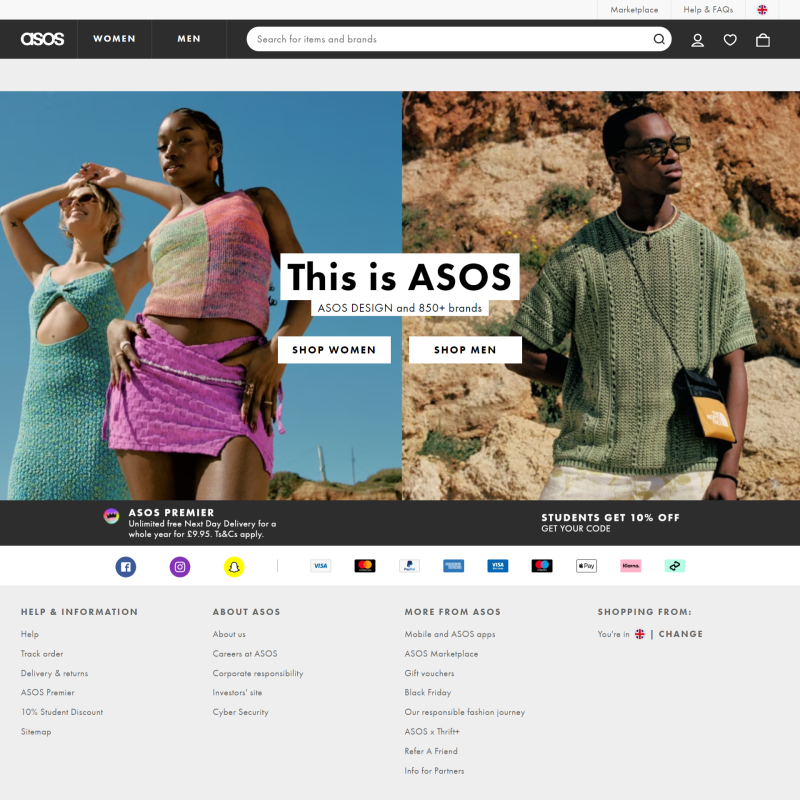Open the Help footer link
800x800 pixels.
pos(30,634)
